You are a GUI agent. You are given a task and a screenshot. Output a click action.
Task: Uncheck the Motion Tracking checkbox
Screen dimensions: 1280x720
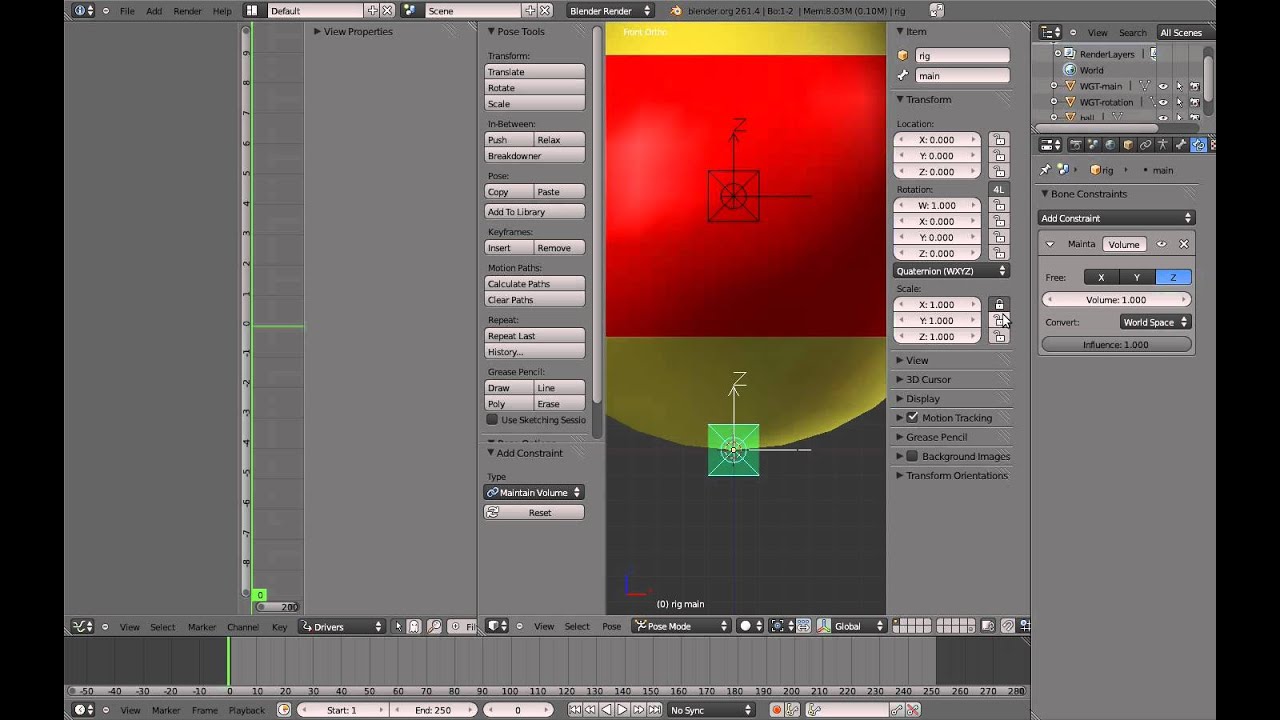tap(912, 418)
